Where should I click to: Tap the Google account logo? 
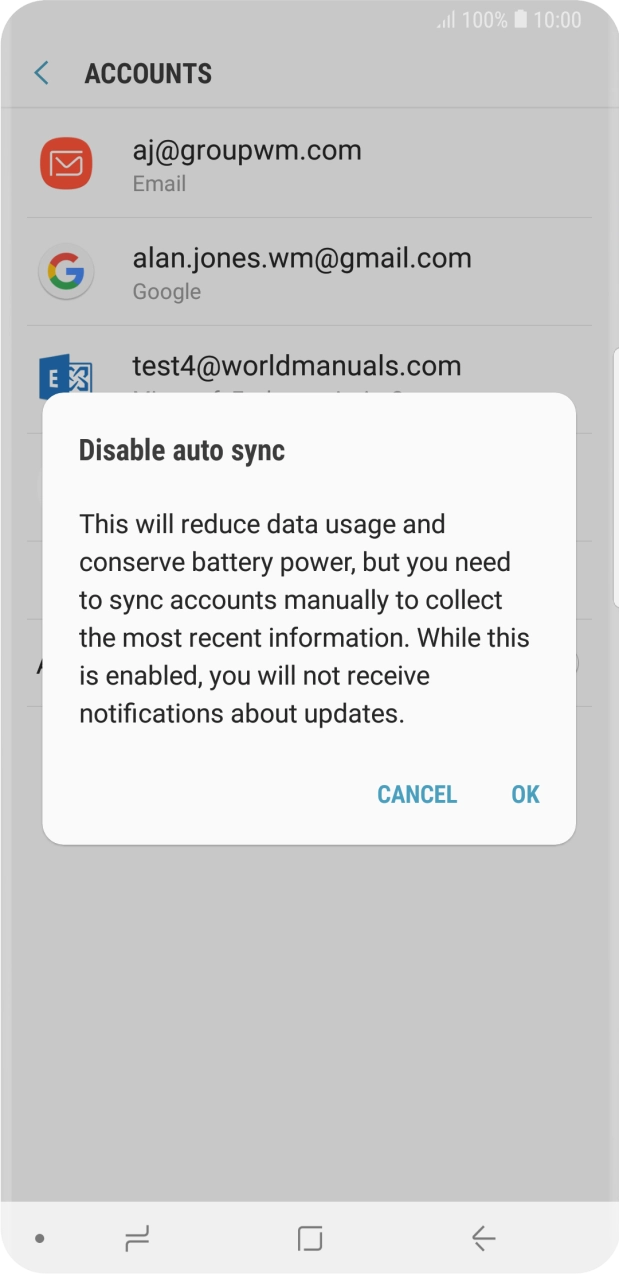click(66, 272)
